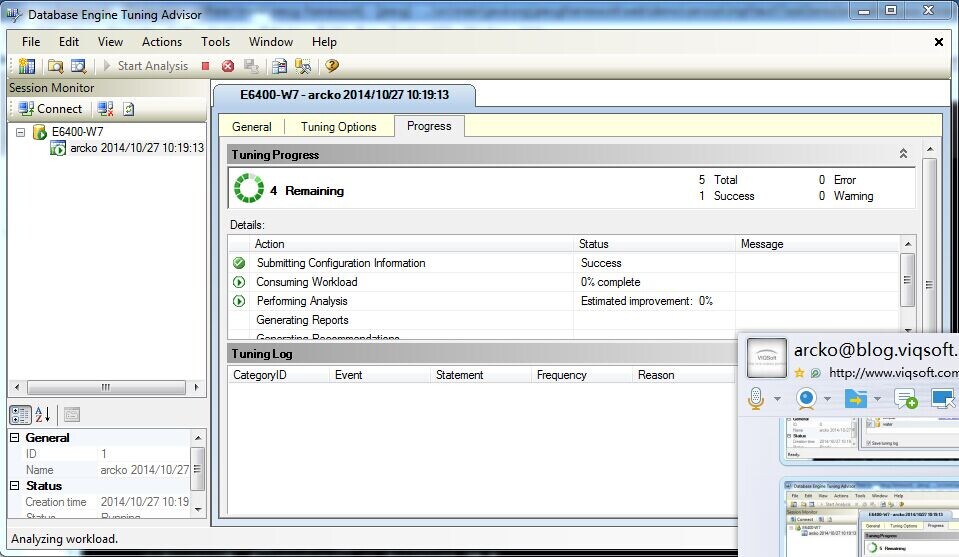959x557 pixels.
Task: Select the Performing Analysis row
Action: coord(564,301)
